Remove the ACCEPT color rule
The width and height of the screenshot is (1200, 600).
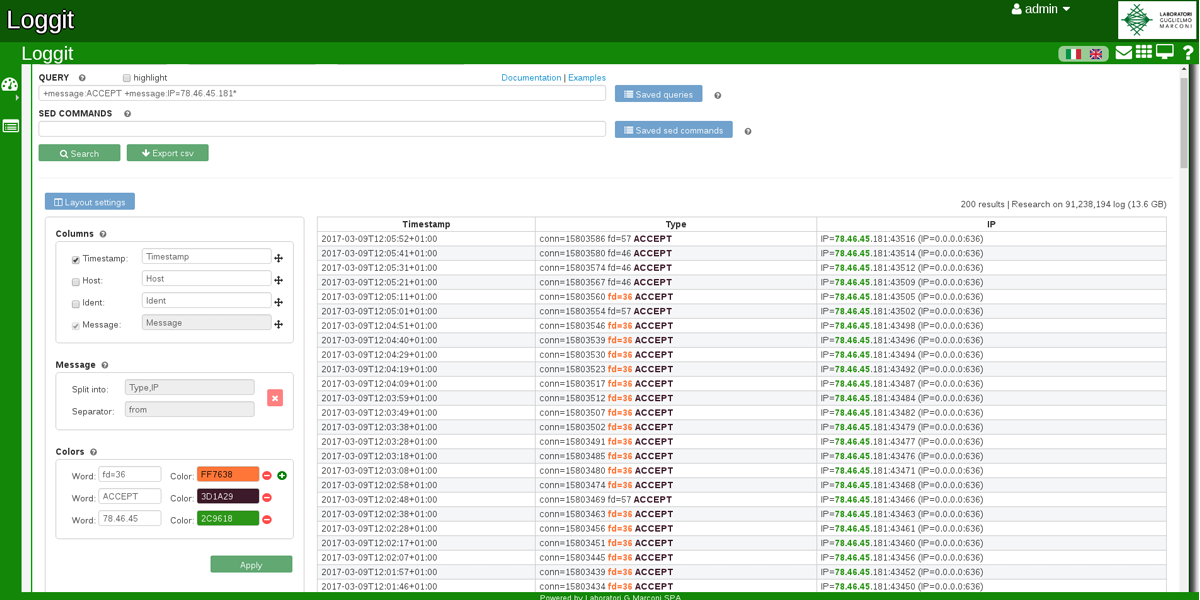click(x=267, y=498)
